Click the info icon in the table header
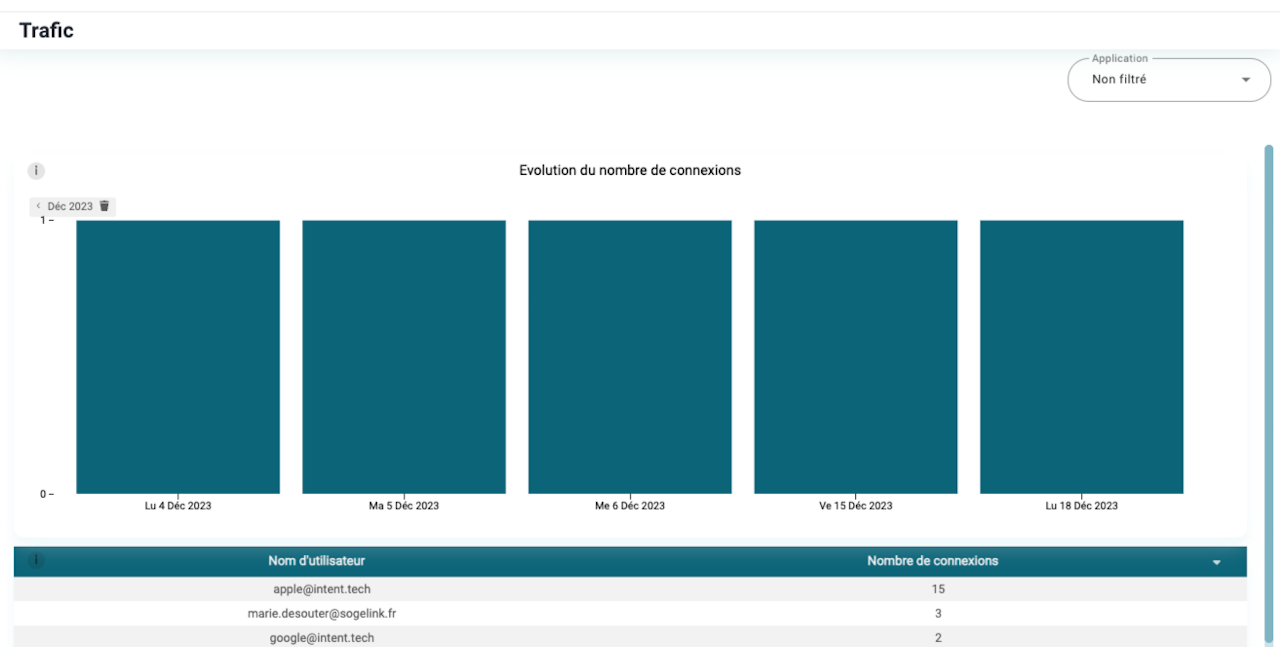Screen dimensions: 1280x647 pyautogui.click(x=36, y=561)
